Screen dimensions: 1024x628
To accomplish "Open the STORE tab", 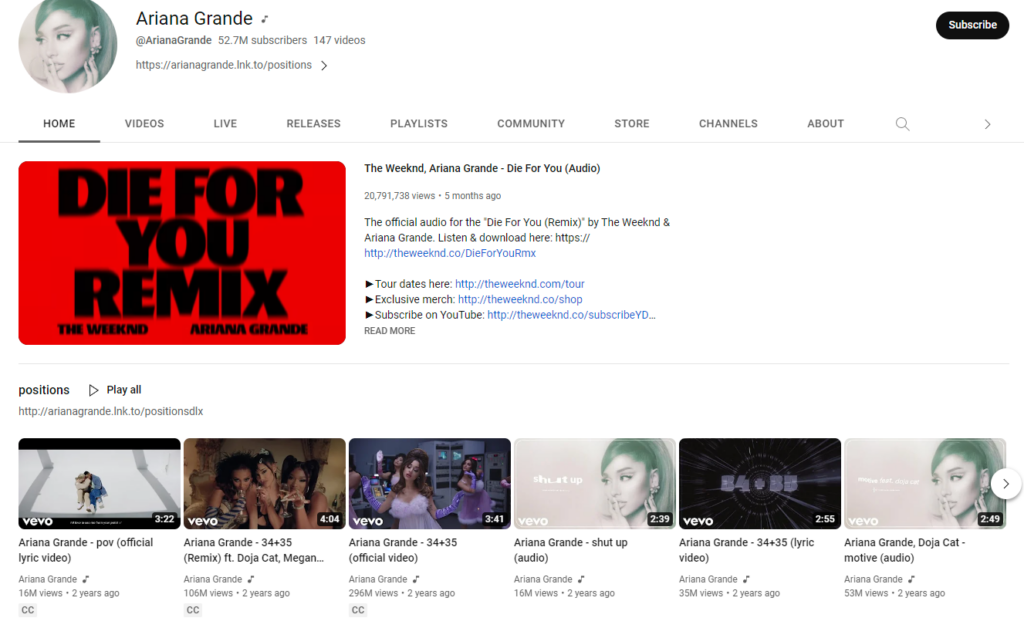I will [x=632, y=123].
